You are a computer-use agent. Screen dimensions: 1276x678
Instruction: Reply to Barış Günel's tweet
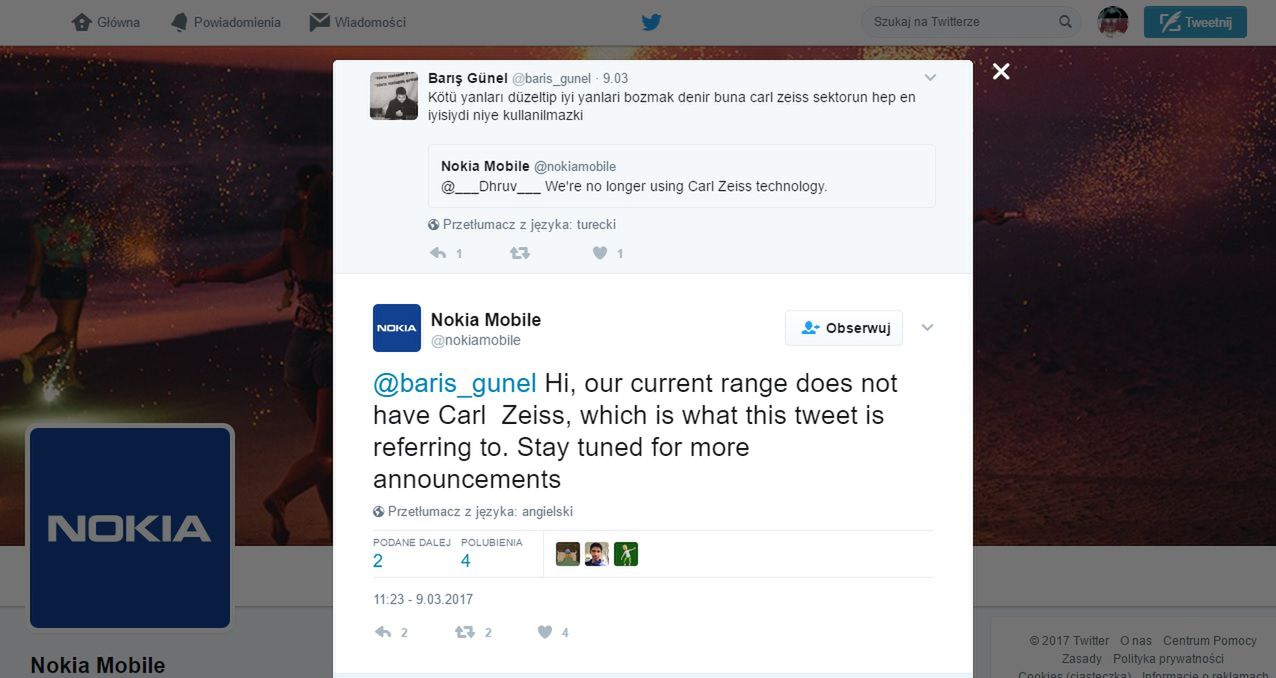coord(437,253)
